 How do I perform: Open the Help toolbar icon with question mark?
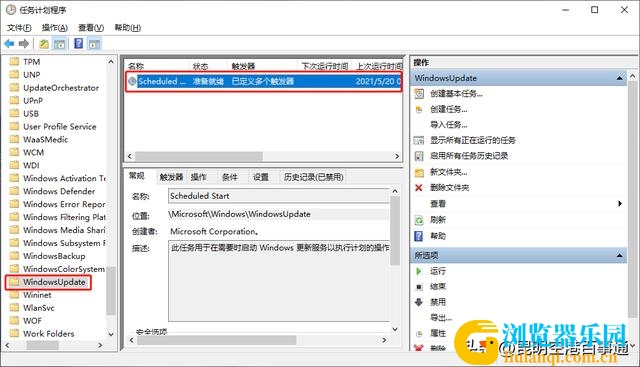tap(78, 43)
